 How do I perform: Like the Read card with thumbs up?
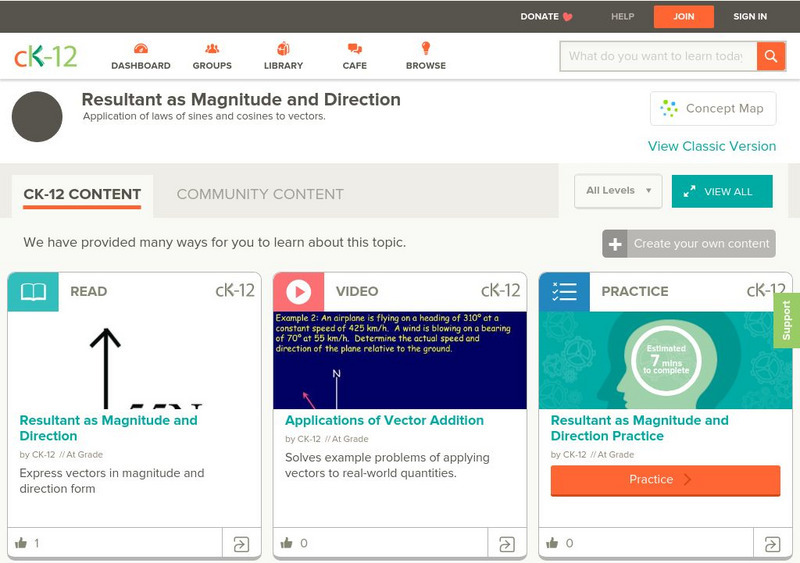(x=21, y=543)
